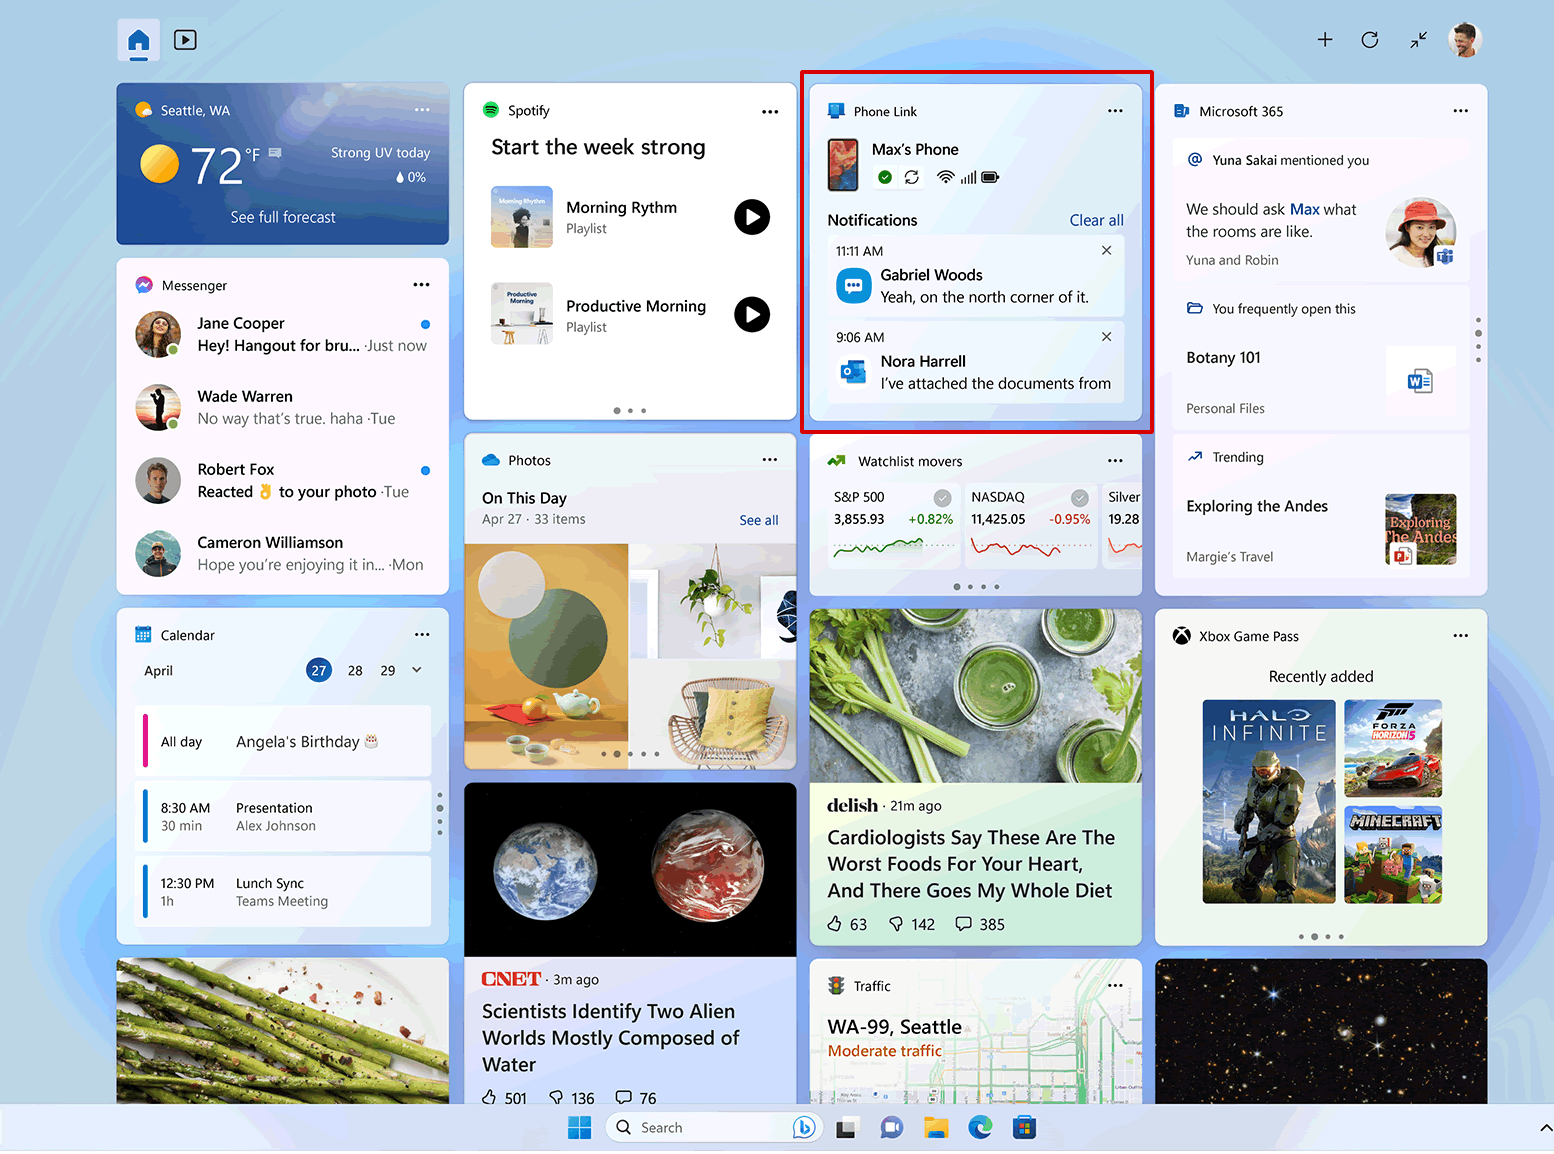Open Cameron Williamson's conversation
The width and height of the screenshot is (1554, 1154).
(x=283, y=553)
